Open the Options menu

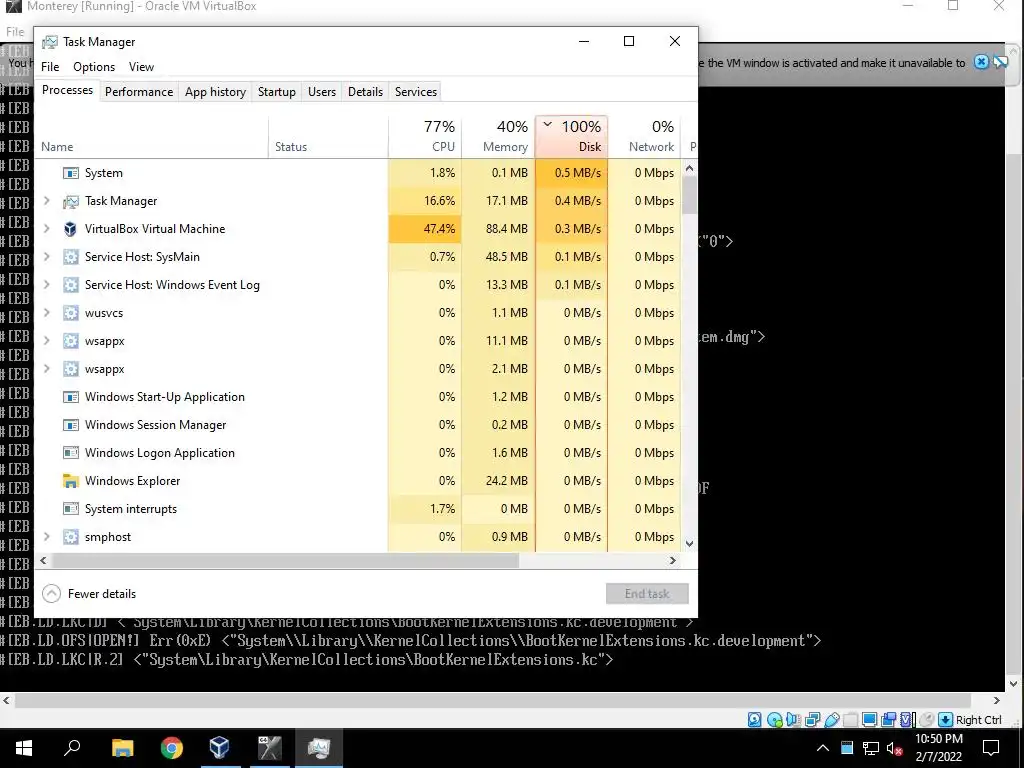coord(94,67)
